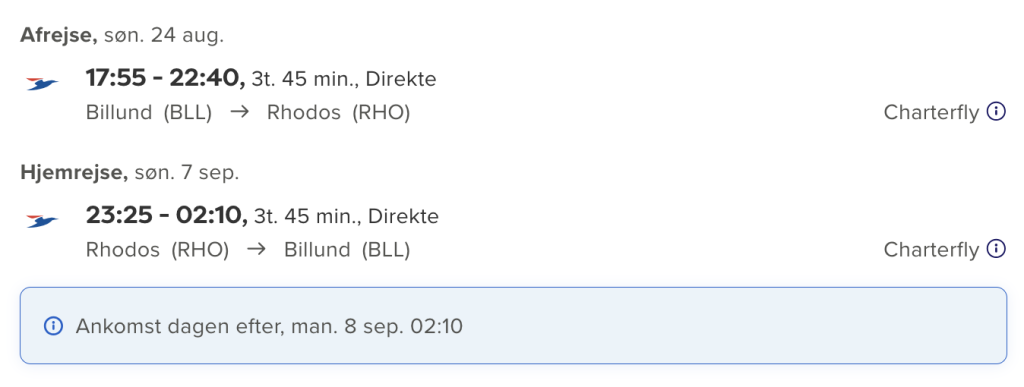This screenshot has height=387, width=1024.
Task: Click Rhodos (RHO) origin on return flight
Action: tap(157, 249)
